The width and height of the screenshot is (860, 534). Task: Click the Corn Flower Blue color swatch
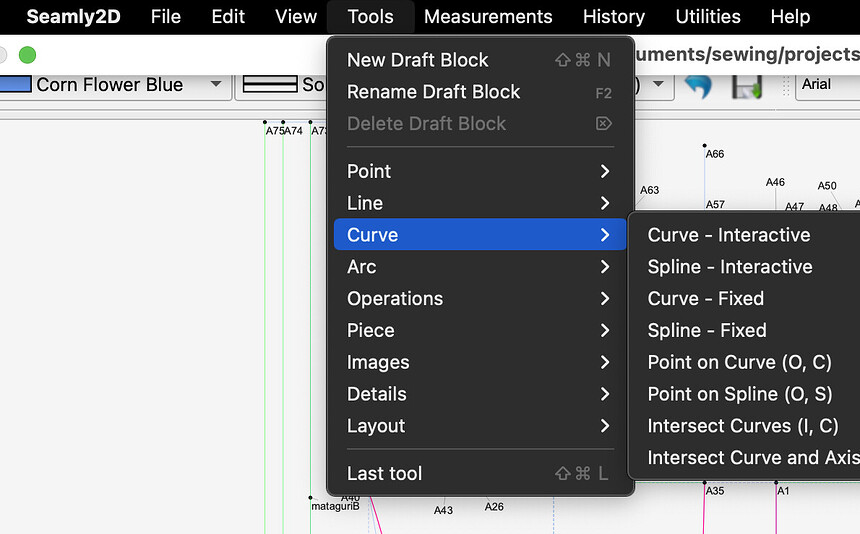click(15, 84)
